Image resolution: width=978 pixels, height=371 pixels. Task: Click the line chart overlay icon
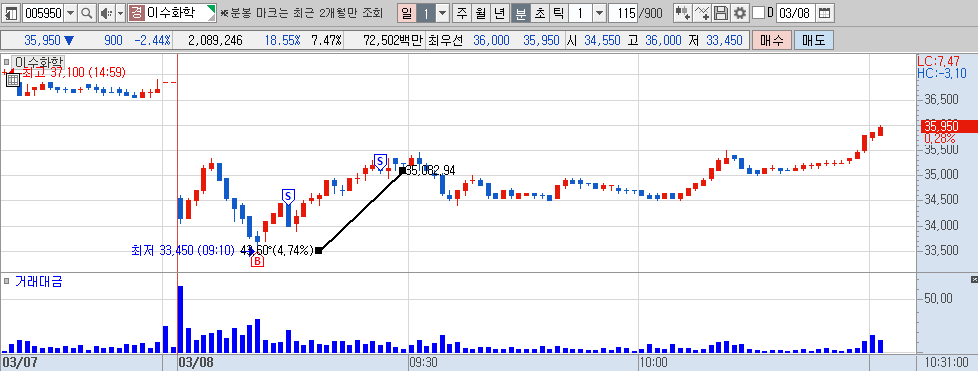(x=702, y=12)
